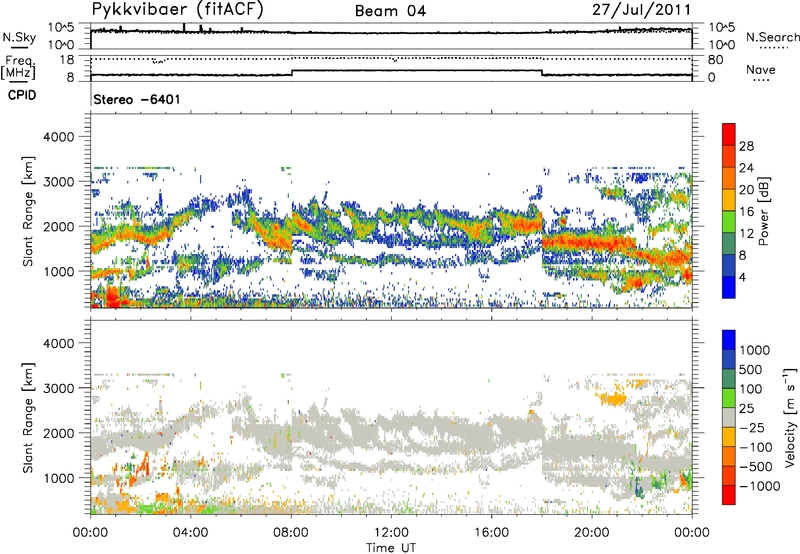Click Power colorbar tick value '28'
The height and width of the screenshot is (554, 800).
coord(746,146)
